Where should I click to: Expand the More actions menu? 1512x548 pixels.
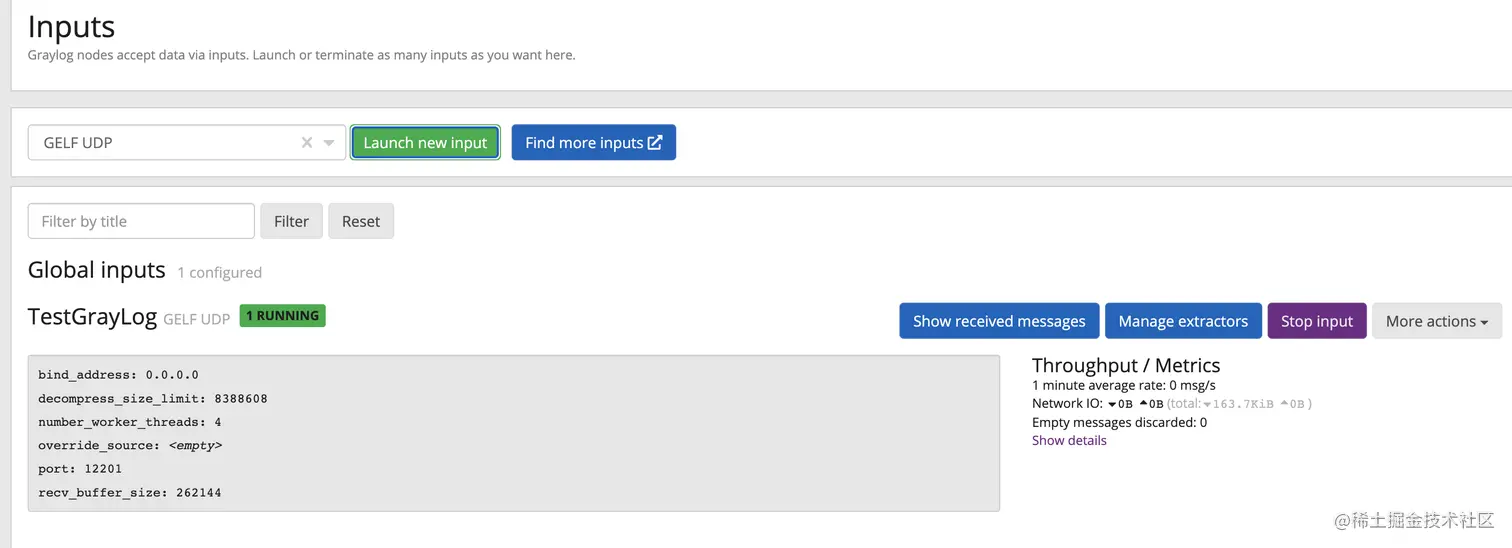[x=1436, y=321]
